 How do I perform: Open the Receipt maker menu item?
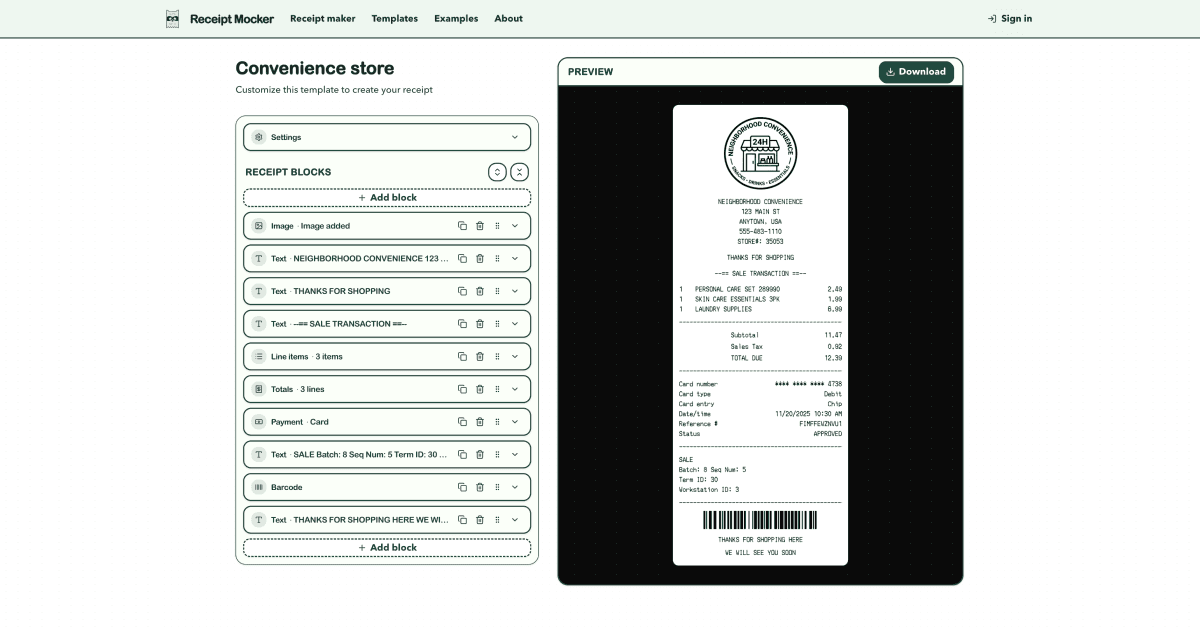[x=322, y=18]
